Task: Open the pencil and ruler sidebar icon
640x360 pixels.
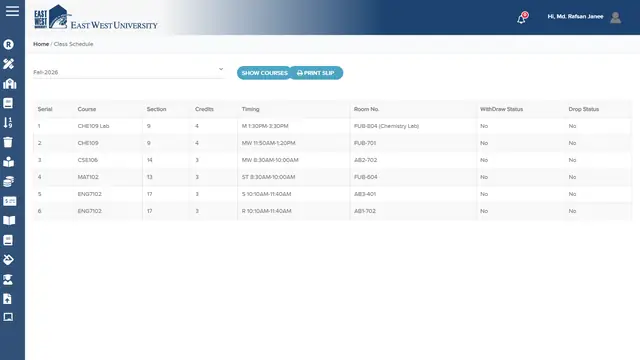Action: 9,64
